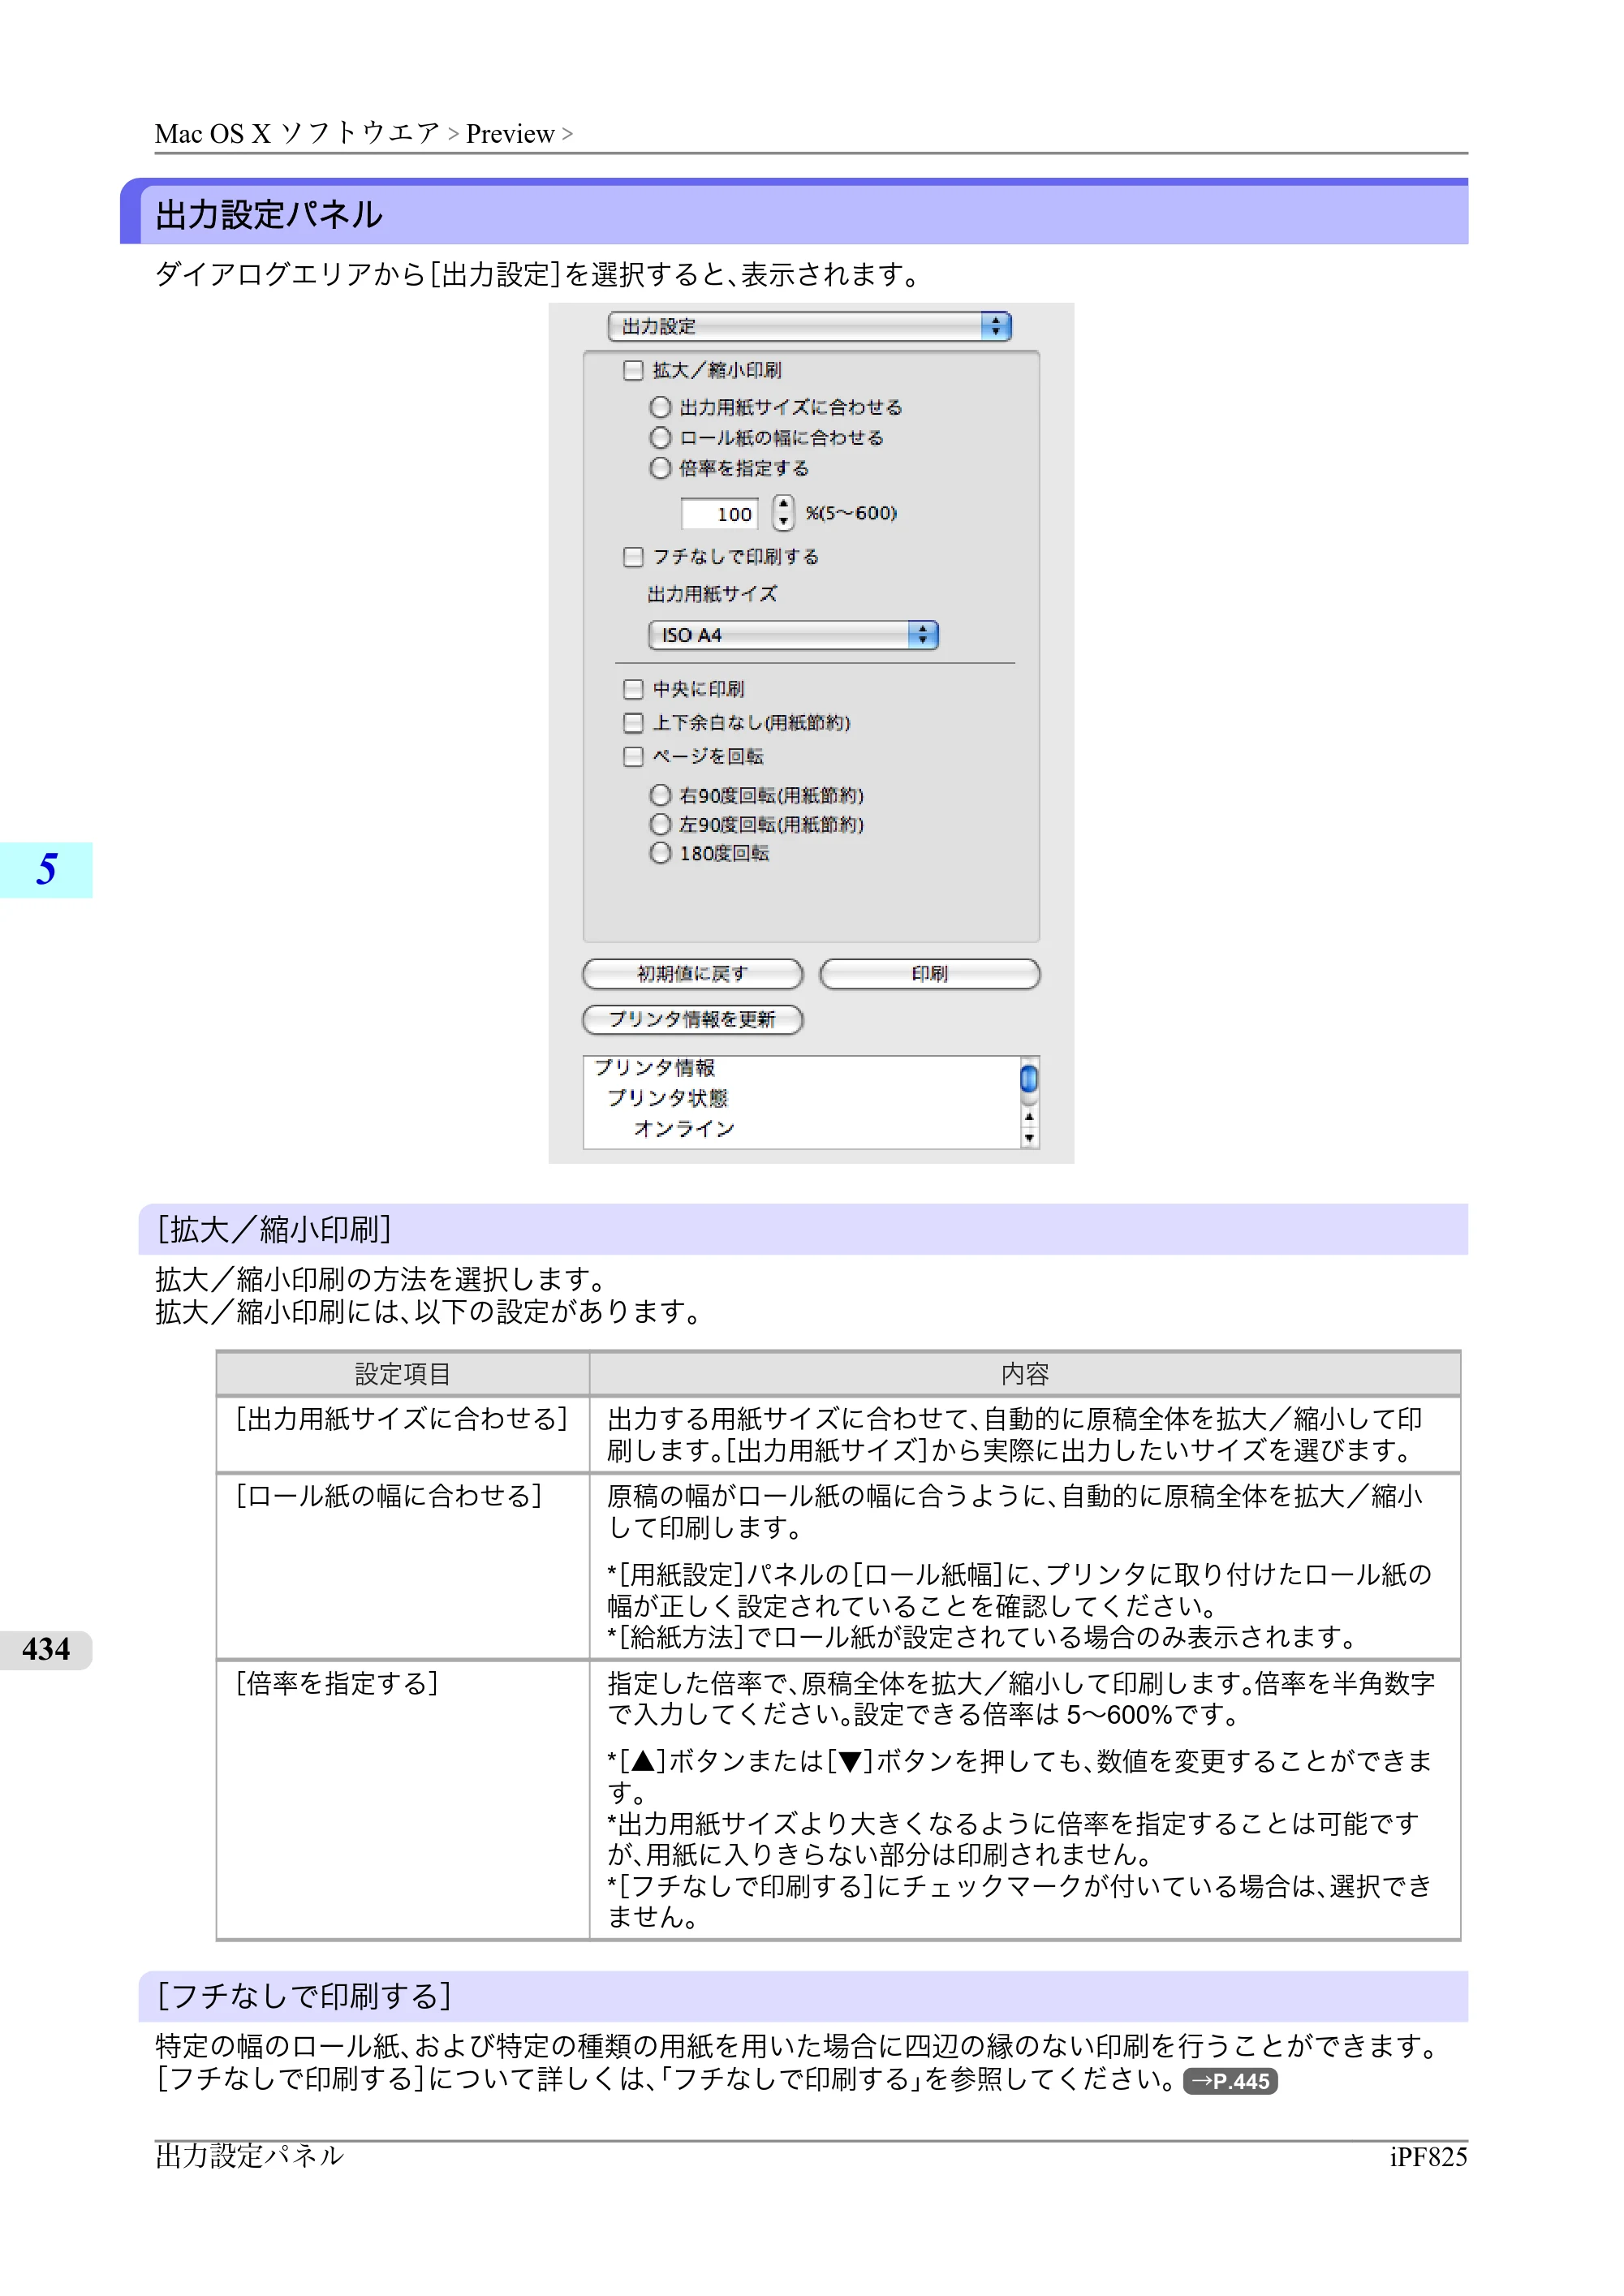This screenshot has height=2296, width=1624.
Task: Click the [出力用紙サイズに合わせる] table cell
Action: 403,1435
